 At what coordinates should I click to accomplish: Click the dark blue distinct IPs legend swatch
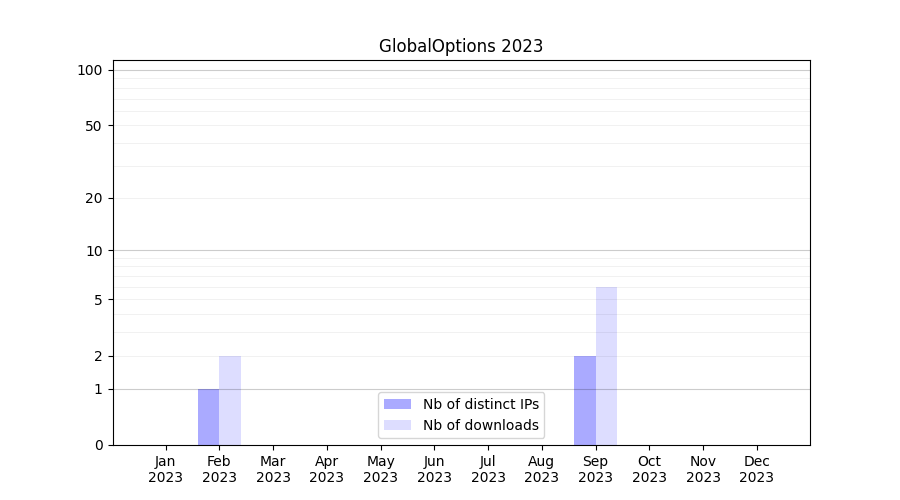[x=397, y=404]
